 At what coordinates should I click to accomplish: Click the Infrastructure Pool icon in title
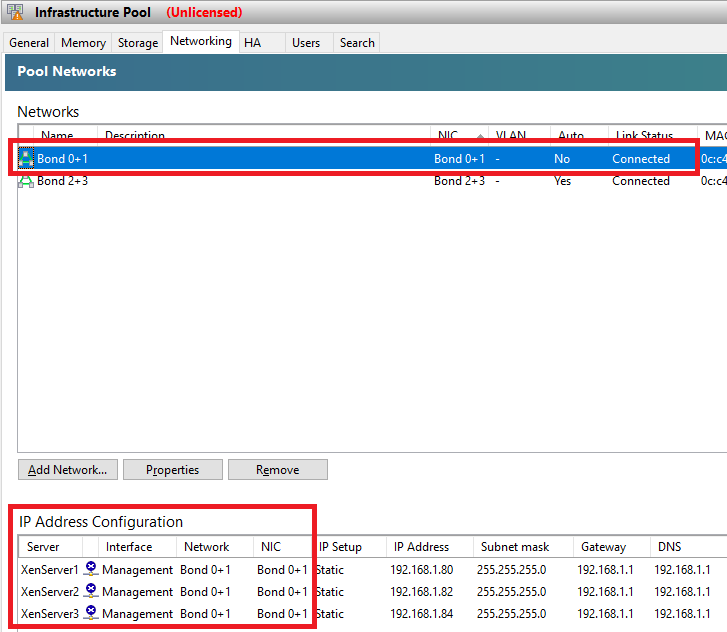click(x=17, y=13)
